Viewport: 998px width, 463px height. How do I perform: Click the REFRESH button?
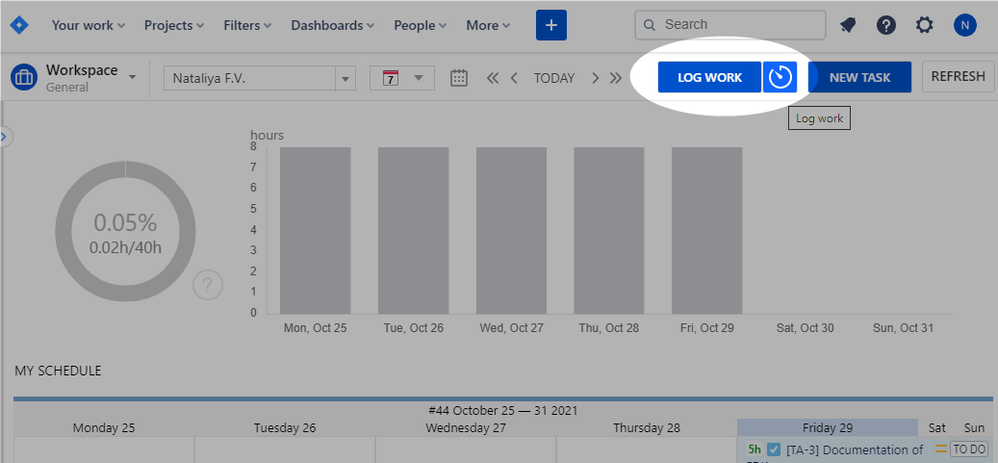point(958,77)
